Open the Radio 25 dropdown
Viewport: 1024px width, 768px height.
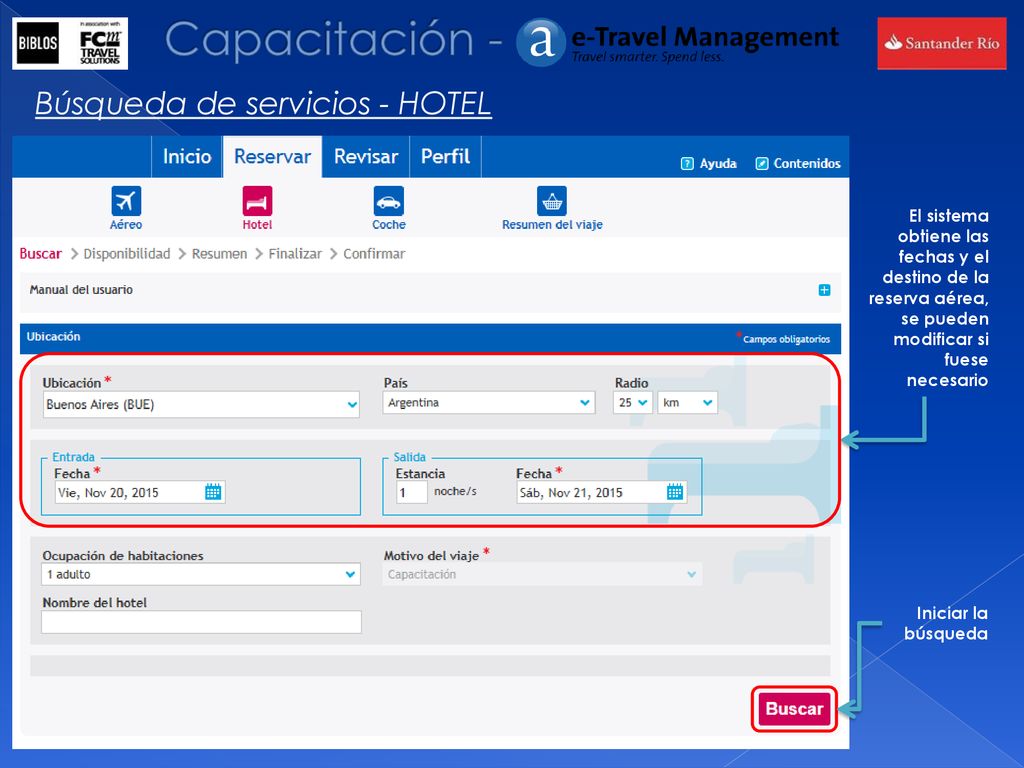pos(633,402)
